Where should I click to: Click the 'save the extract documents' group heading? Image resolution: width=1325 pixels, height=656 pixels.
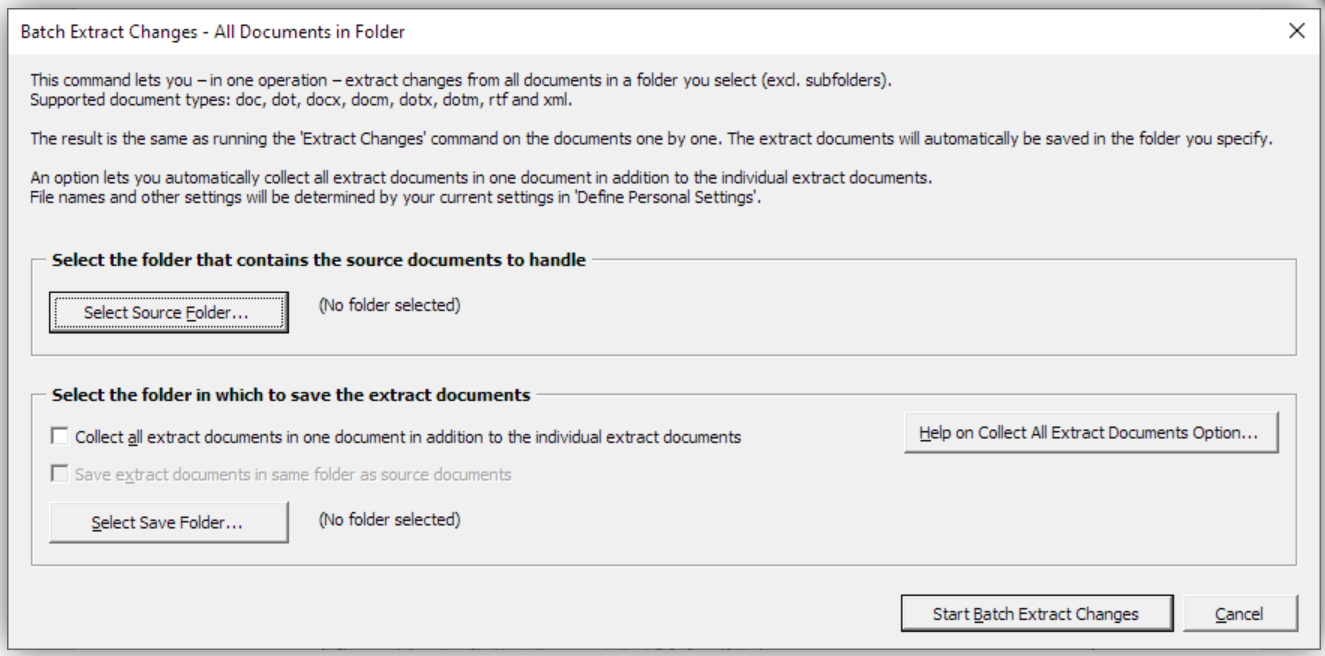[x=290, y=395]
